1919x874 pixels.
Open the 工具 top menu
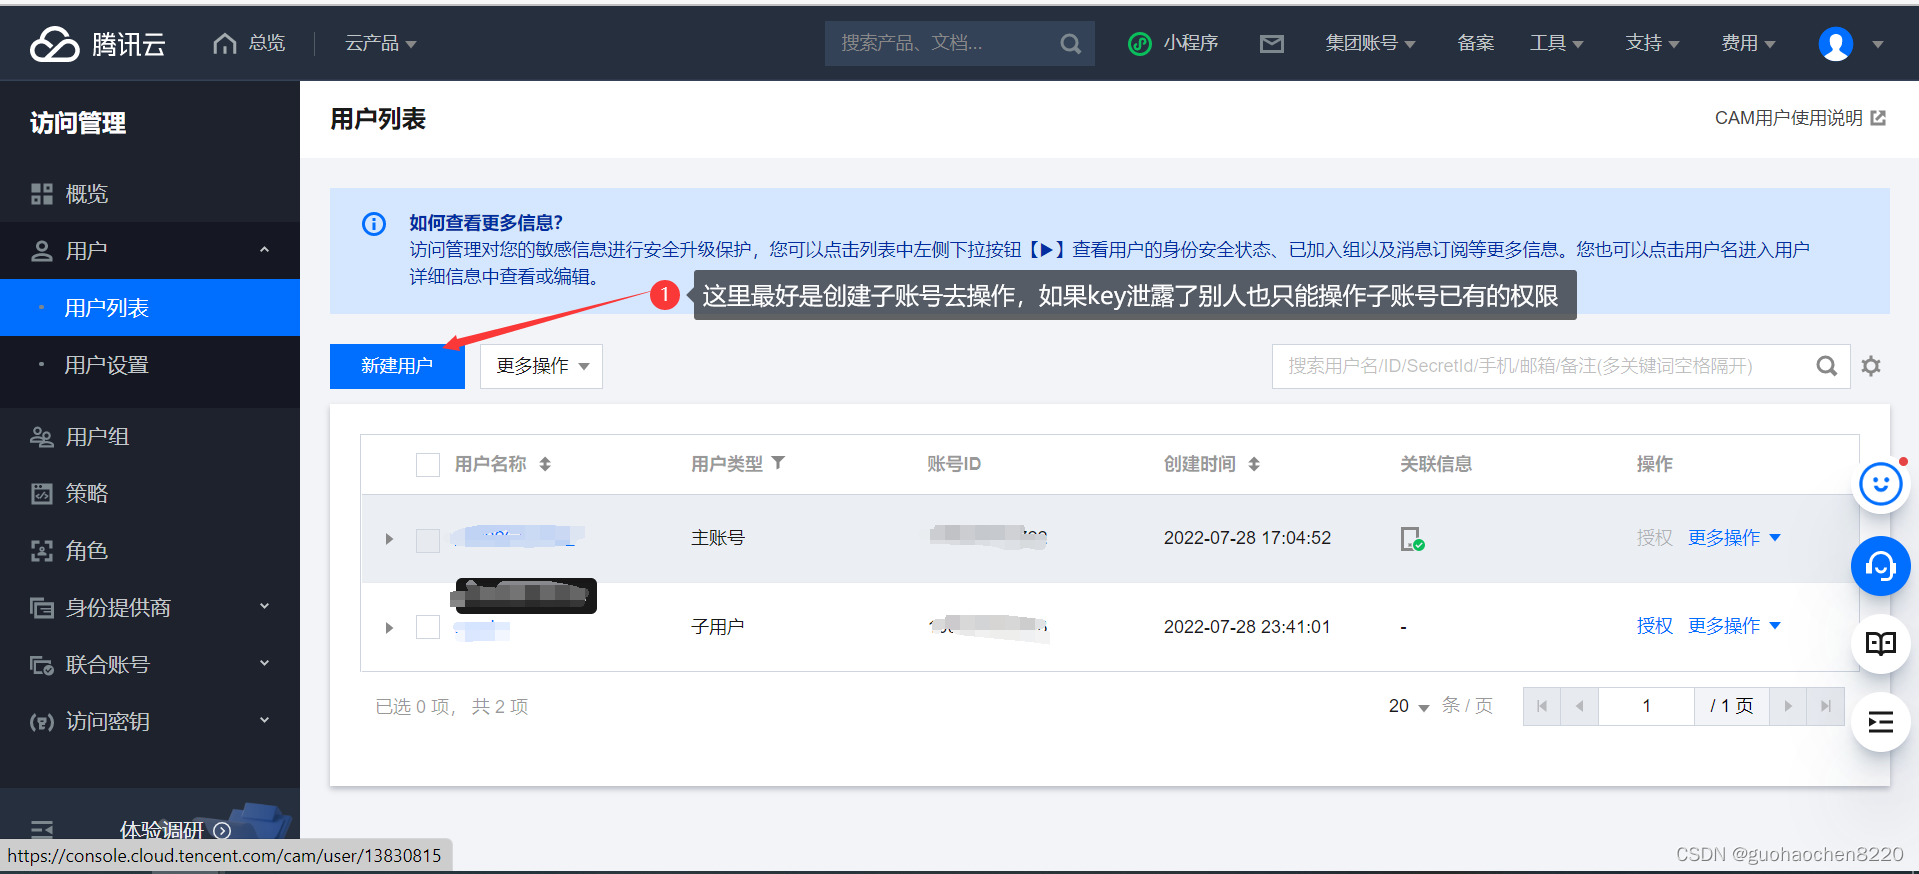pyautogui.click(x=1556, y=43)
